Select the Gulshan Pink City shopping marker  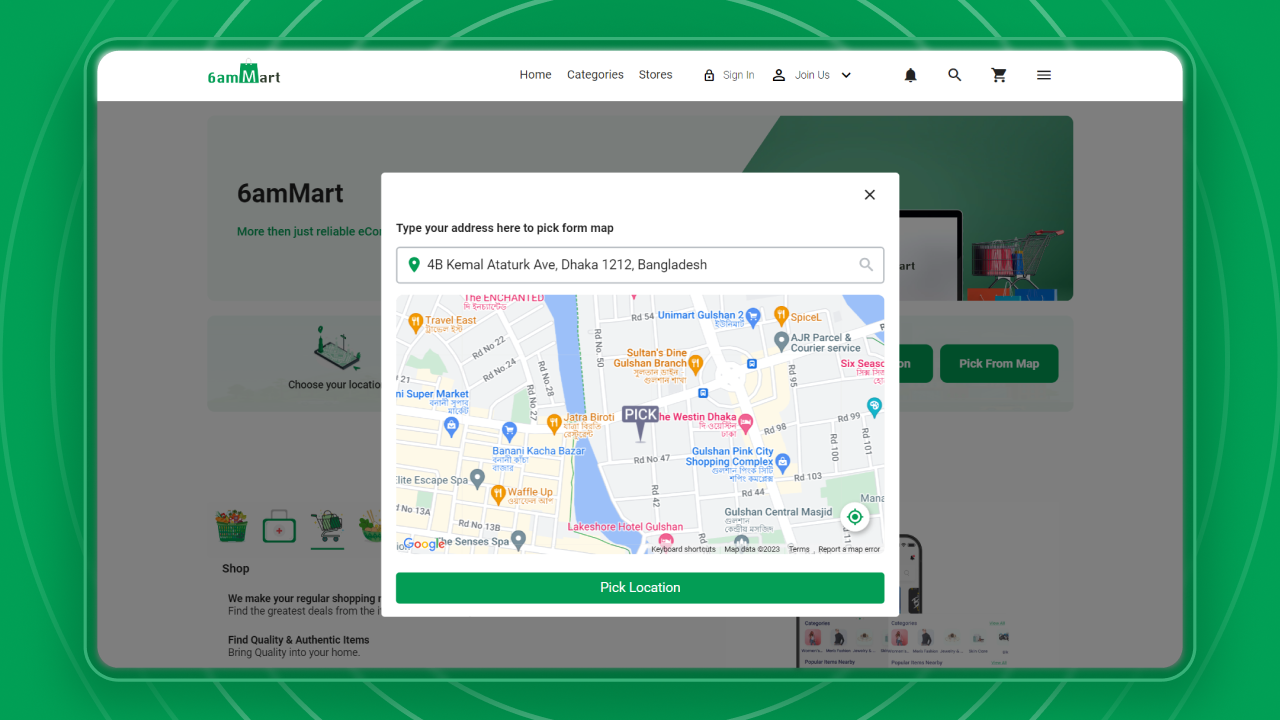click(x=783, y=463)
